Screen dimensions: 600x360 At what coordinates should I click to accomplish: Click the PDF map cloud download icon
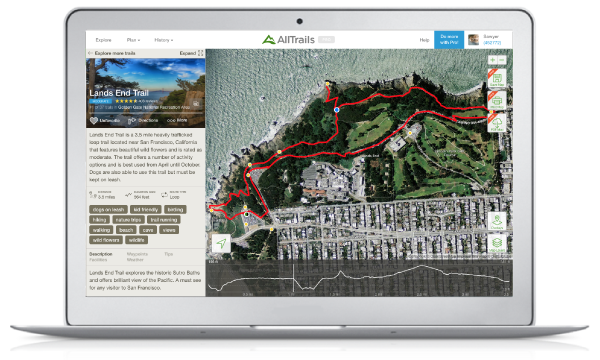(497, 123)
